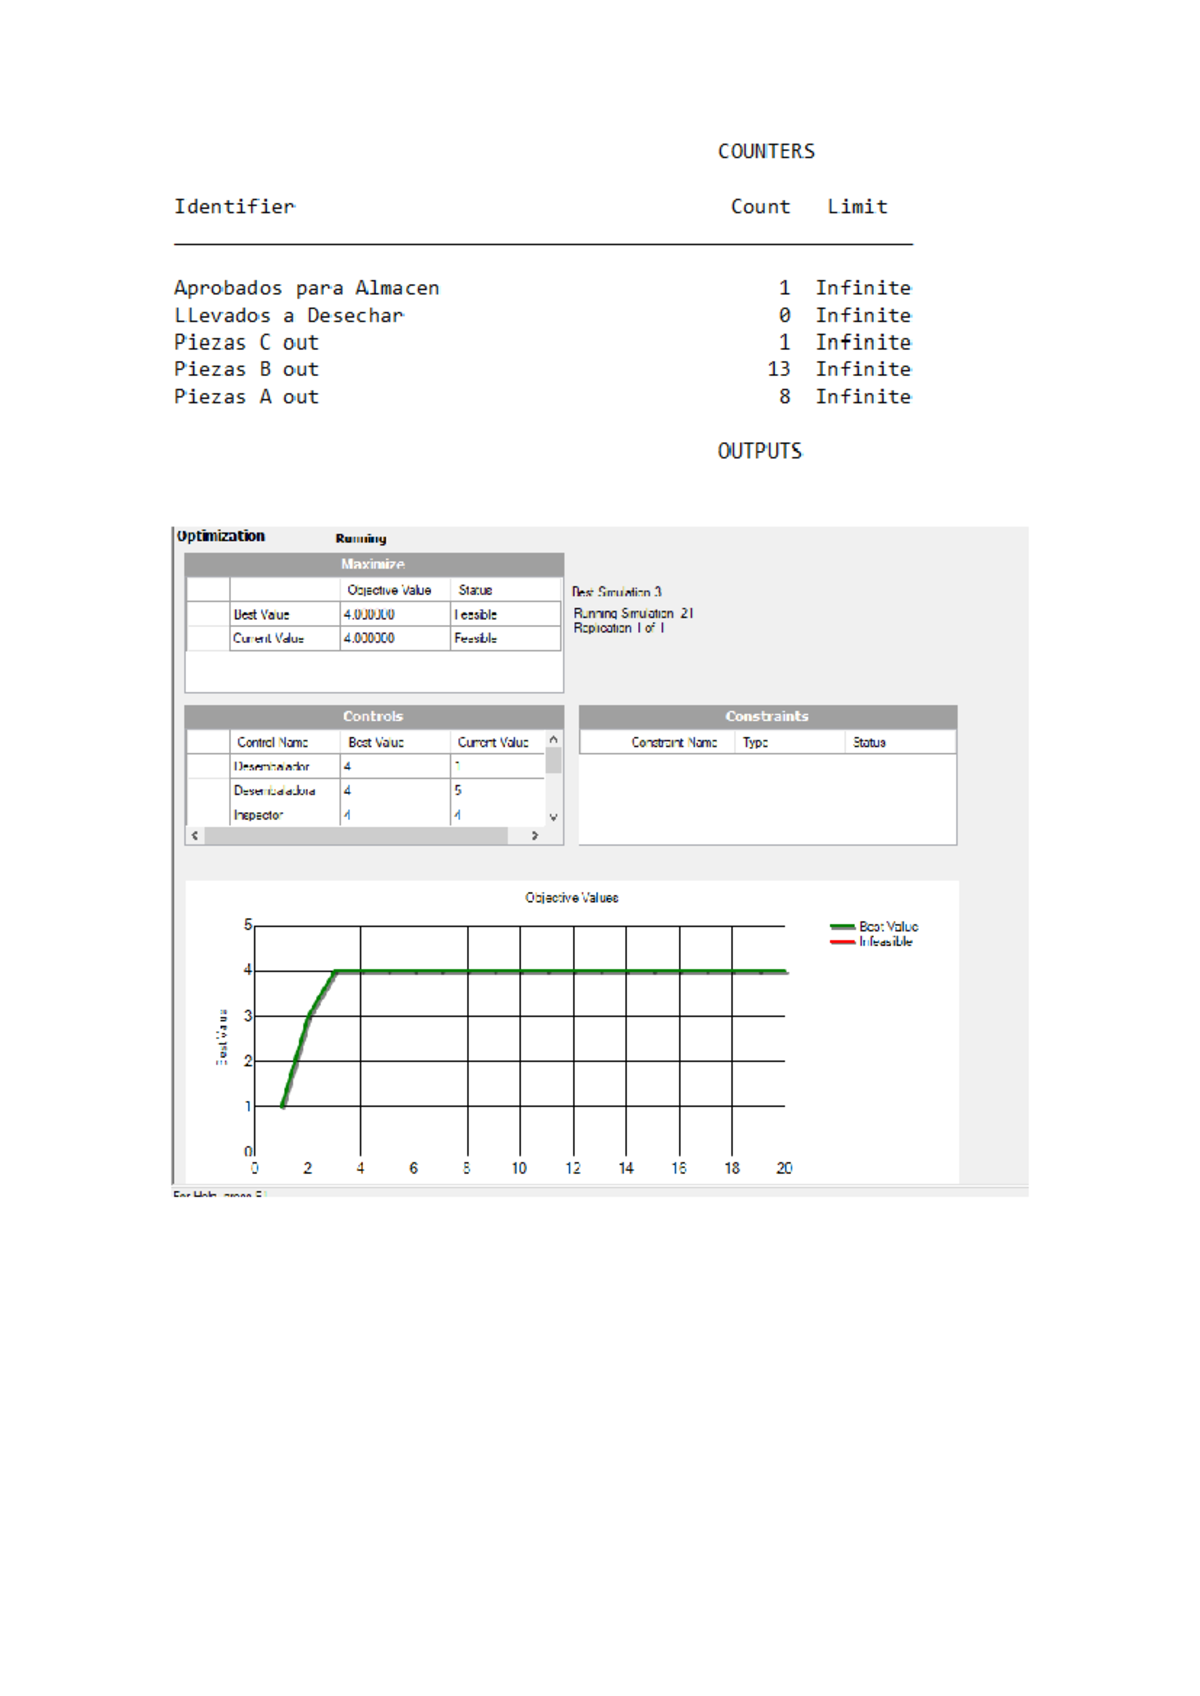Select the Constraints panel header

(767, 716)
